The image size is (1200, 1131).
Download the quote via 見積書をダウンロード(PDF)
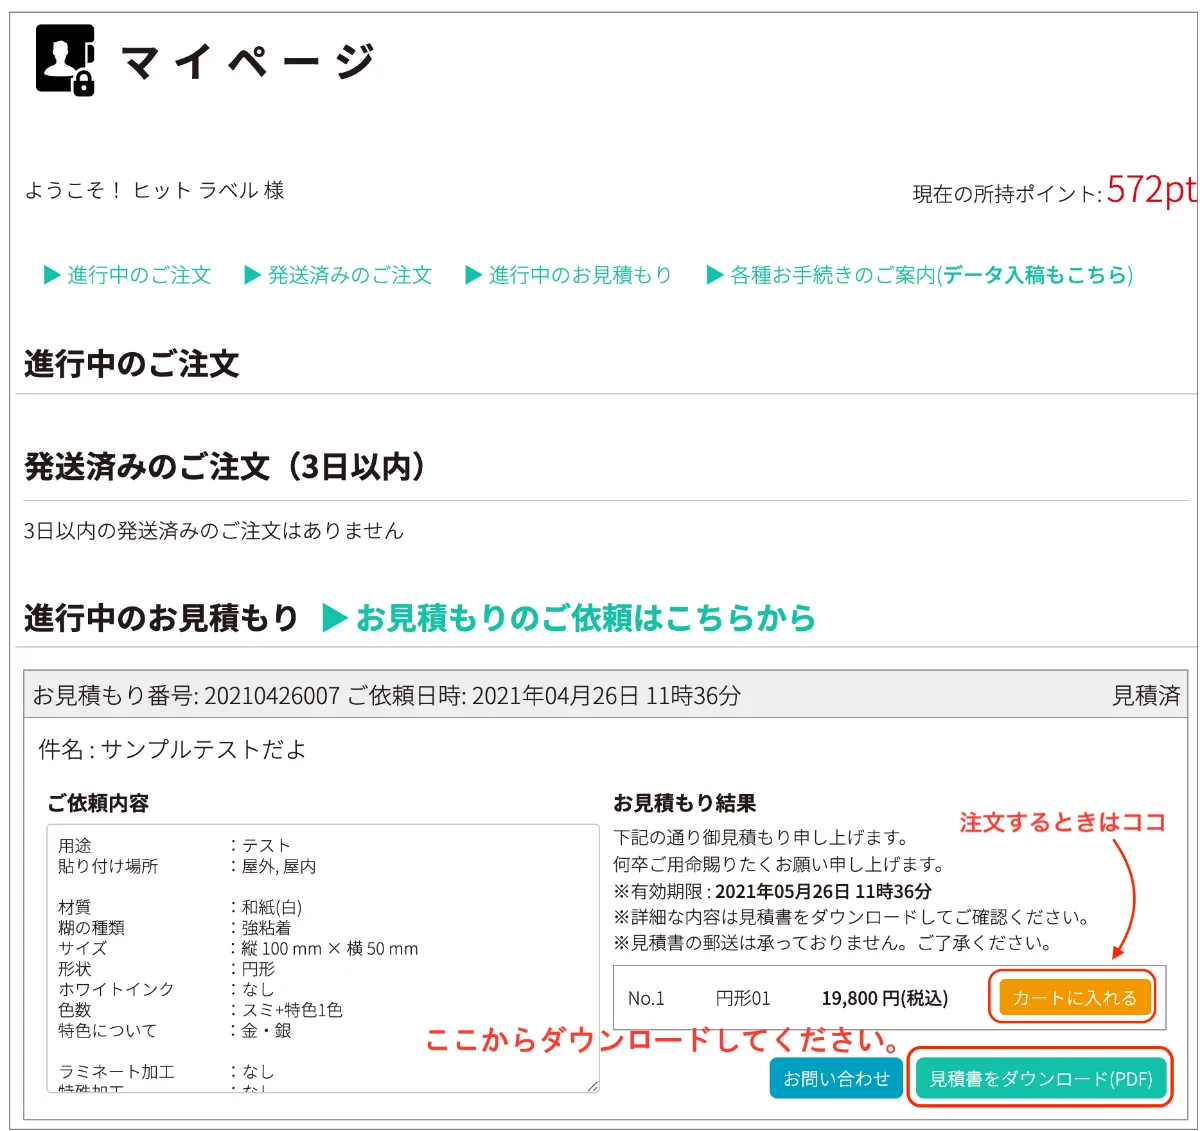(1040, 1078)
